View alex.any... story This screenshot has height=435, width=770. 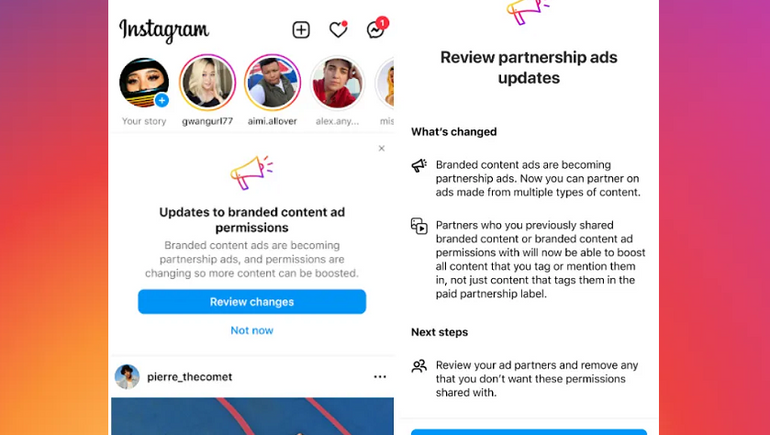click(337, 82)
